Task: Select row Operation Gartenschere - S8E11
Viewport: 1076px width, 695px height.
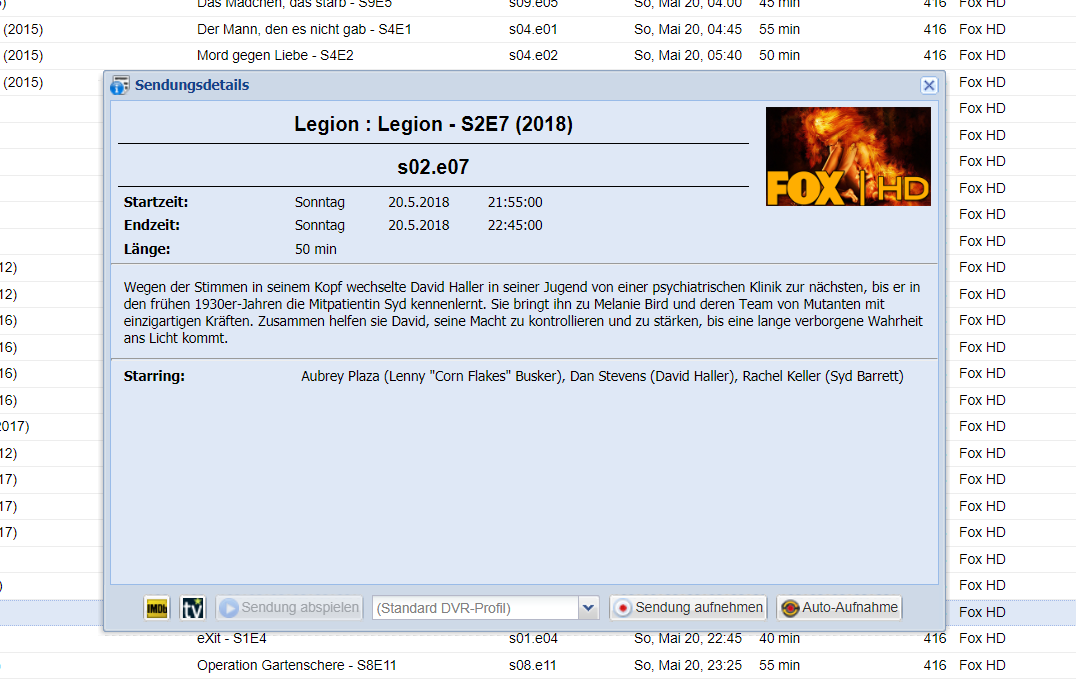Action: pos(296,665)
